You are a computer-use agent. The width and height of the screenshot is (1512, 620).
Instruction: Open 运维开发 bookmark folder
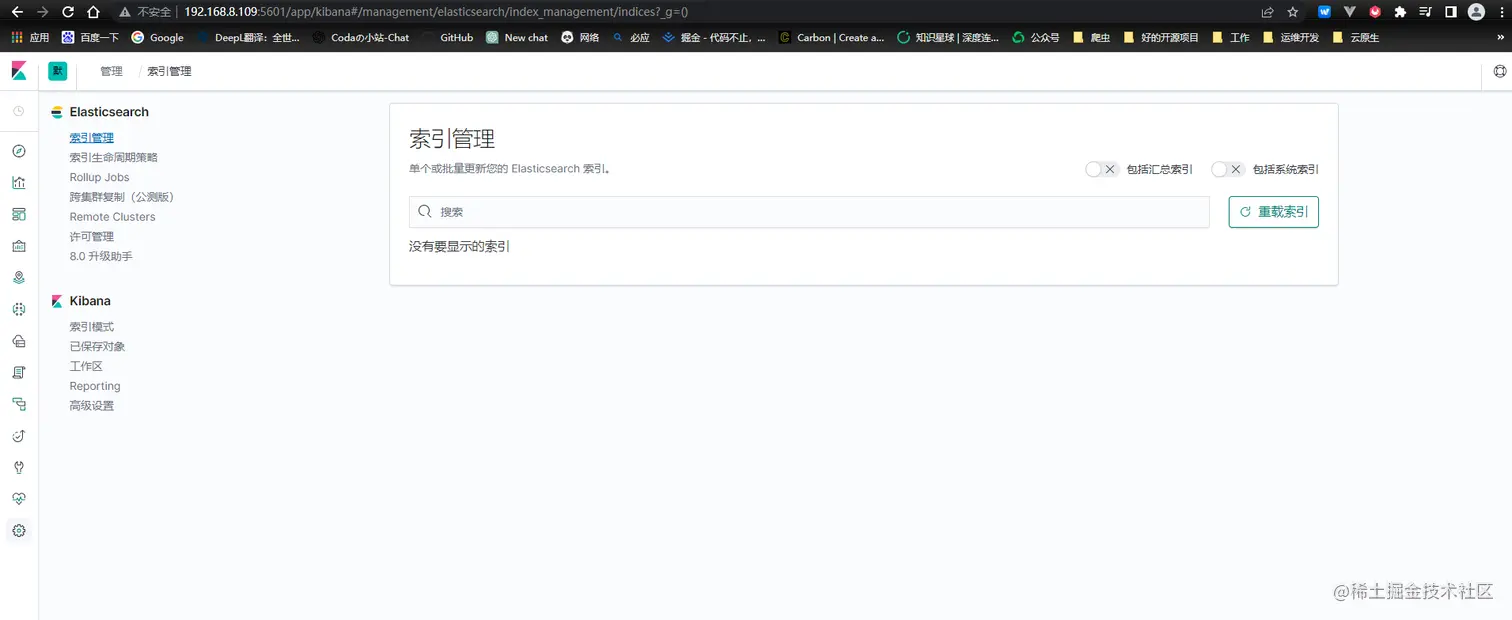click(x=1291, y=37)
